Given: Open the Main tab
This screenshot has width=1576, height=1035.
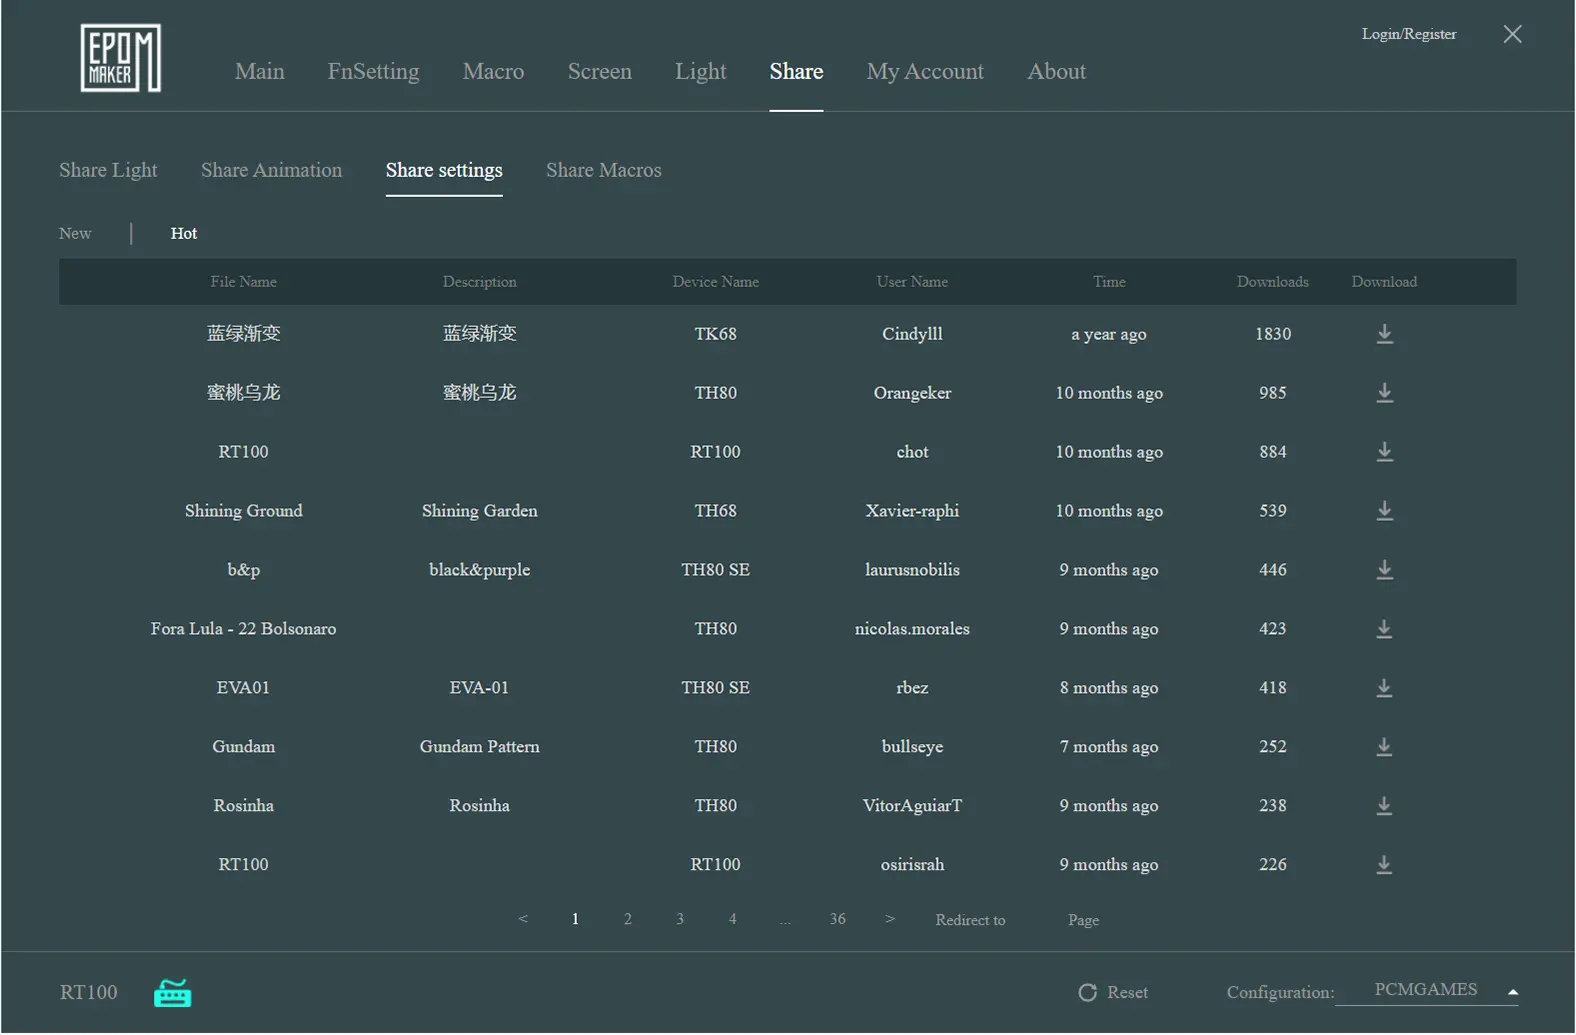Looking at the screenshot, I should click(x=260, y=71).
